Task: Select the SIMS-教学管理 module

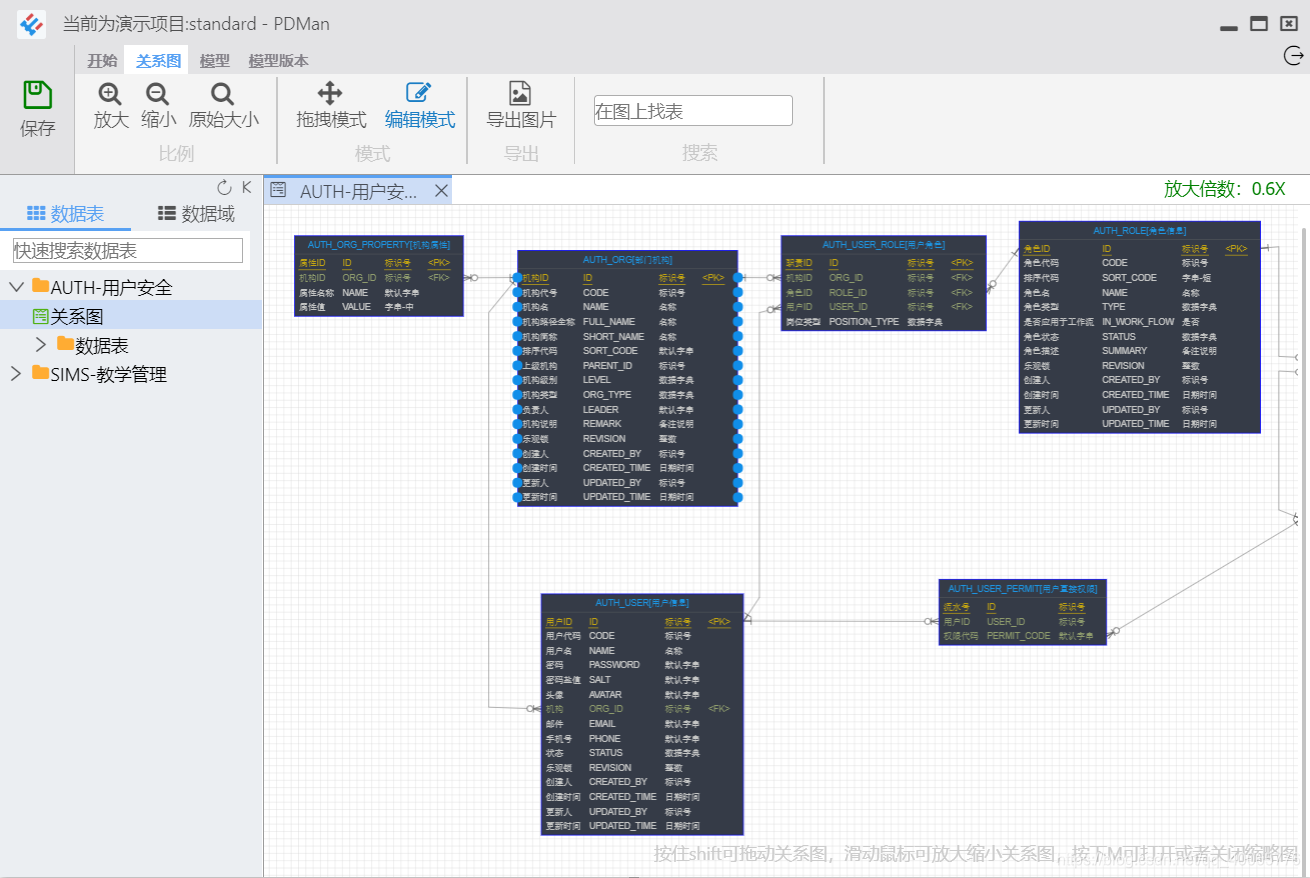Action: [x=109, y=374]
